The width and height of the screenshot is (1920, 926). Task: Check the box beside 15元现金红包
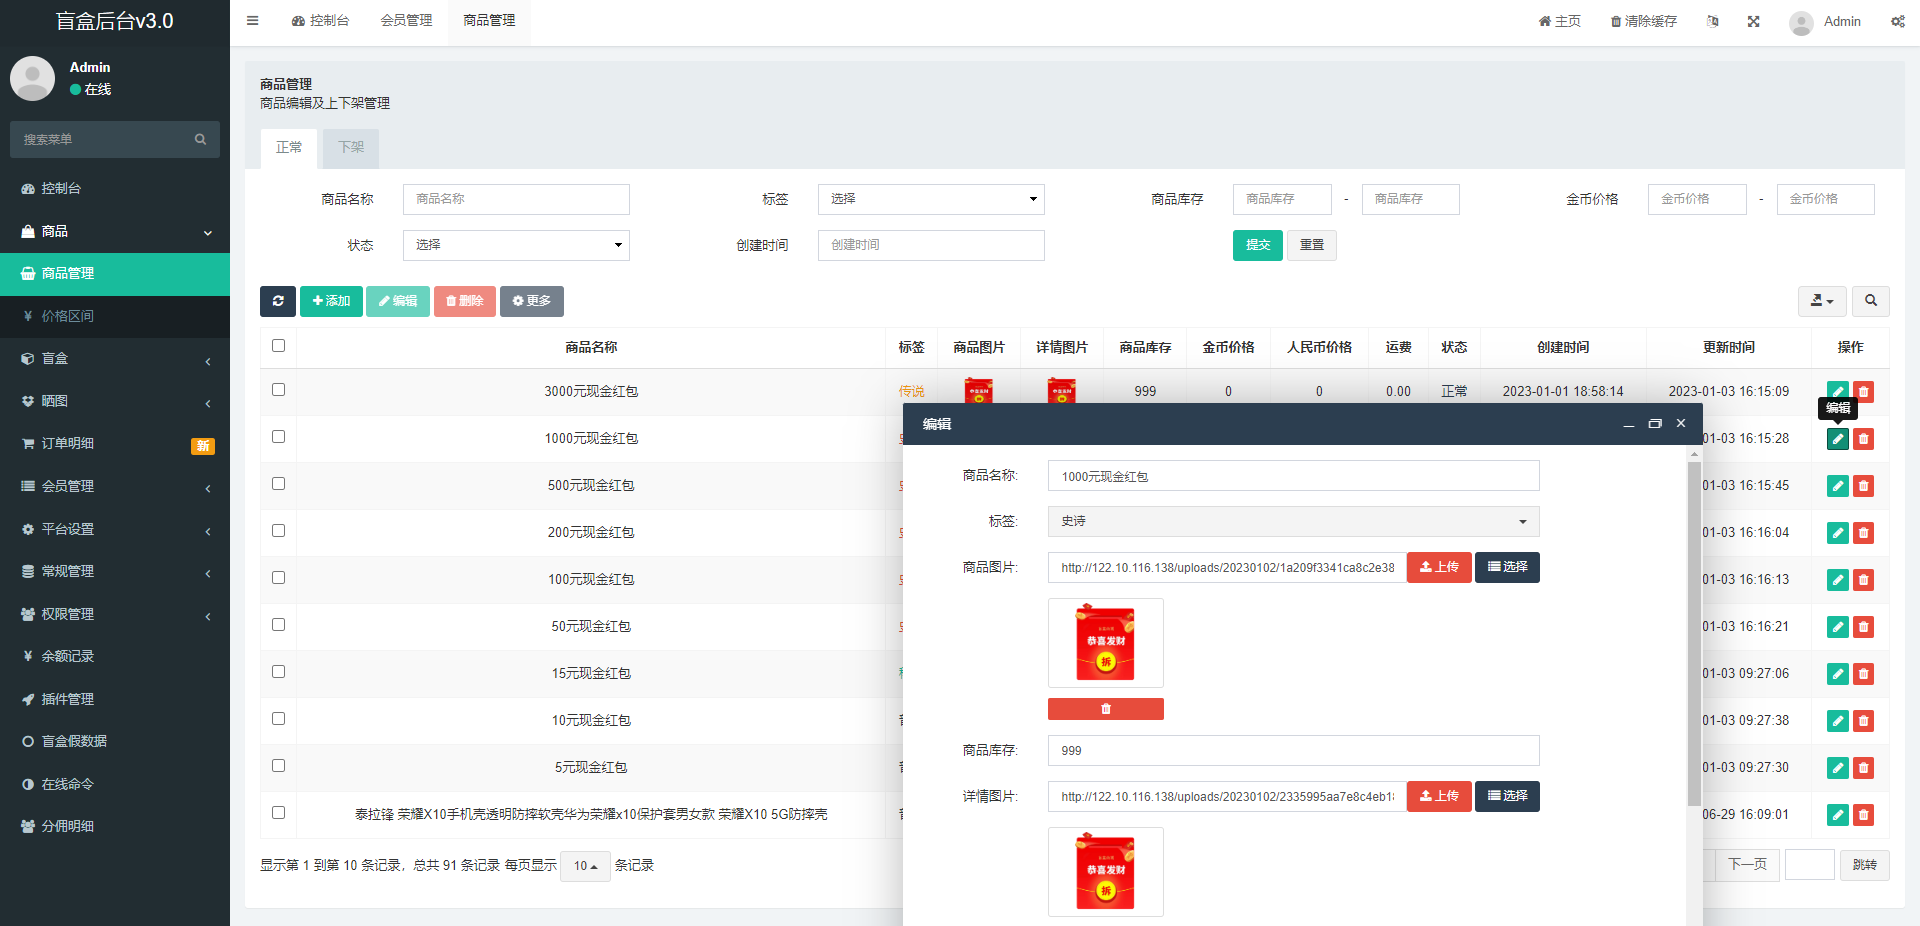[x=279, y=672]
